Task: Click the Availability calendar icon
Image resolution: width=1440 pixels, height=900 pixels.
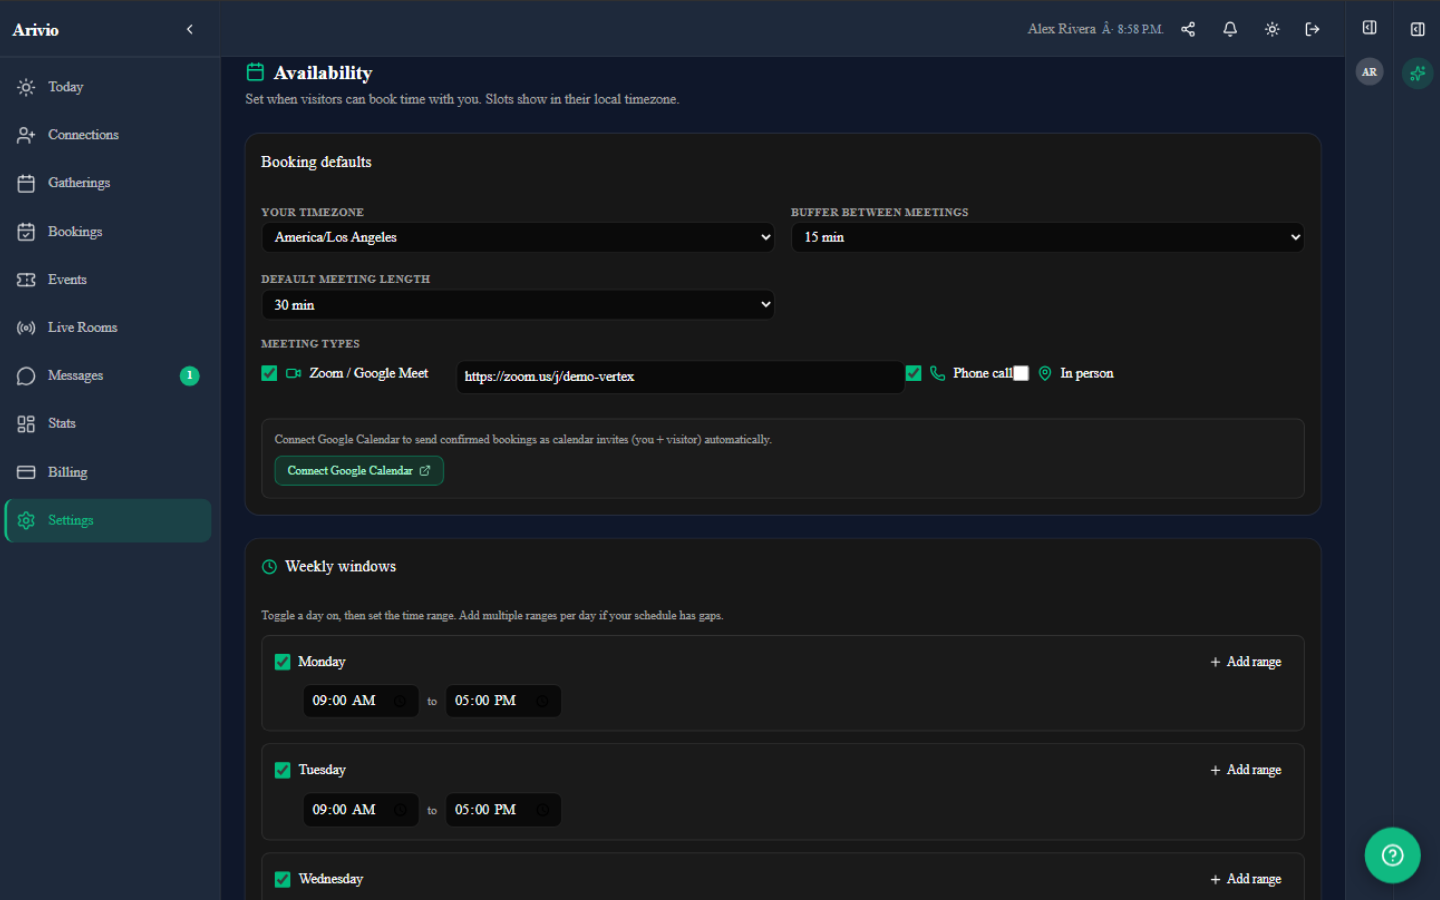Action: [x=256, y=72]
